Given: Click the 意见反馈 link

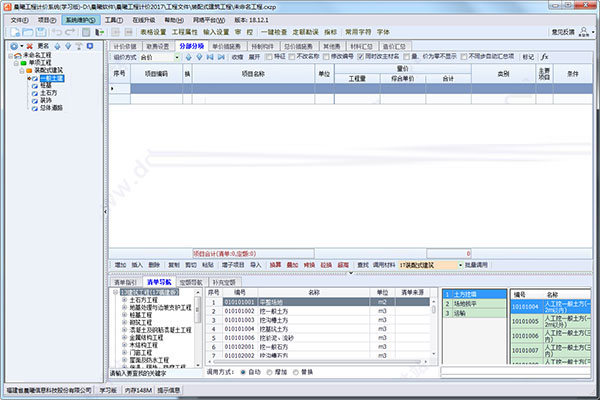Looking at the screenshot, I should click(563, 32).
